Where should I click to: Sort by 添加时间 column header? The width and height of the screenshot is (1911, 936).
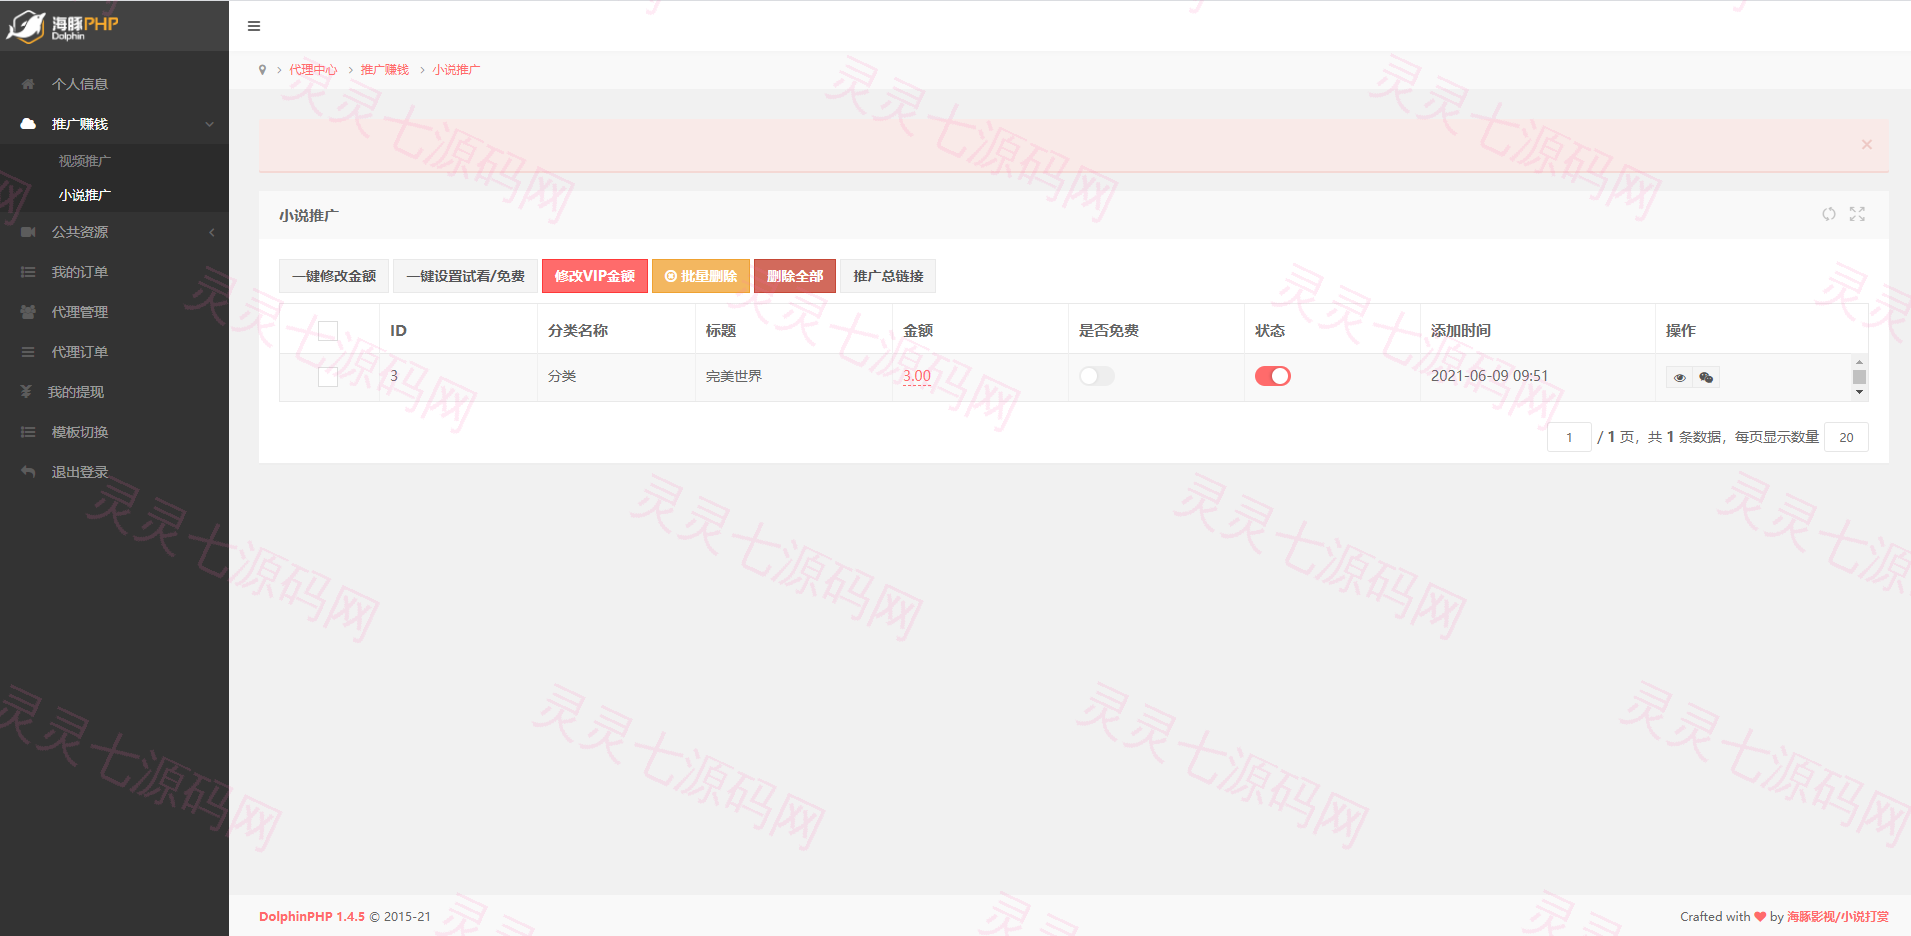(x=1461, y=331)
